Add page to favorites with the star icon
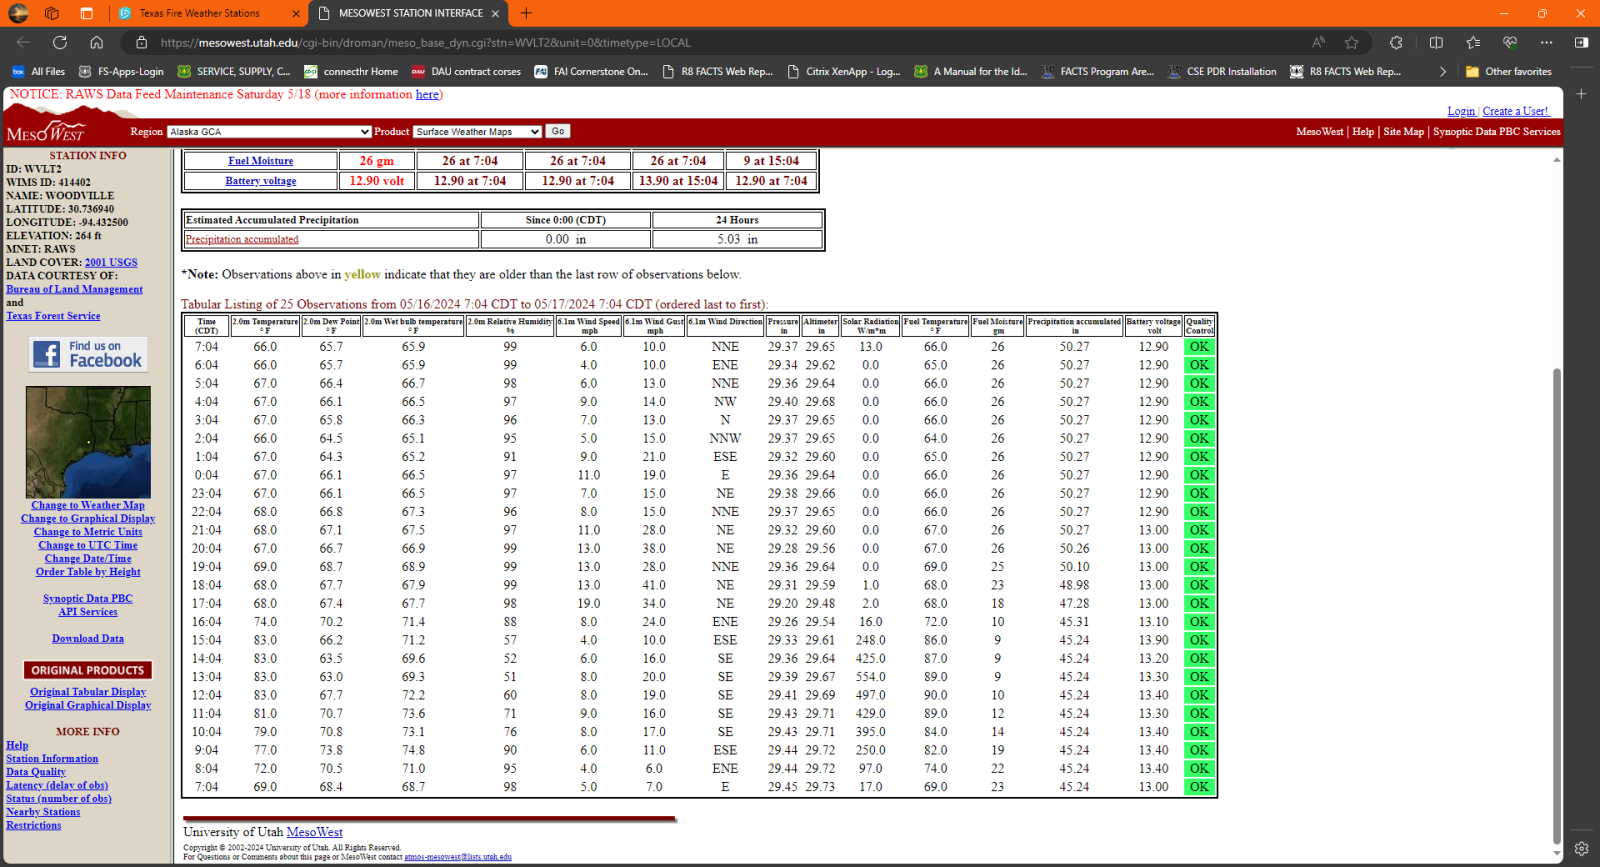 tap(1352, 42)
